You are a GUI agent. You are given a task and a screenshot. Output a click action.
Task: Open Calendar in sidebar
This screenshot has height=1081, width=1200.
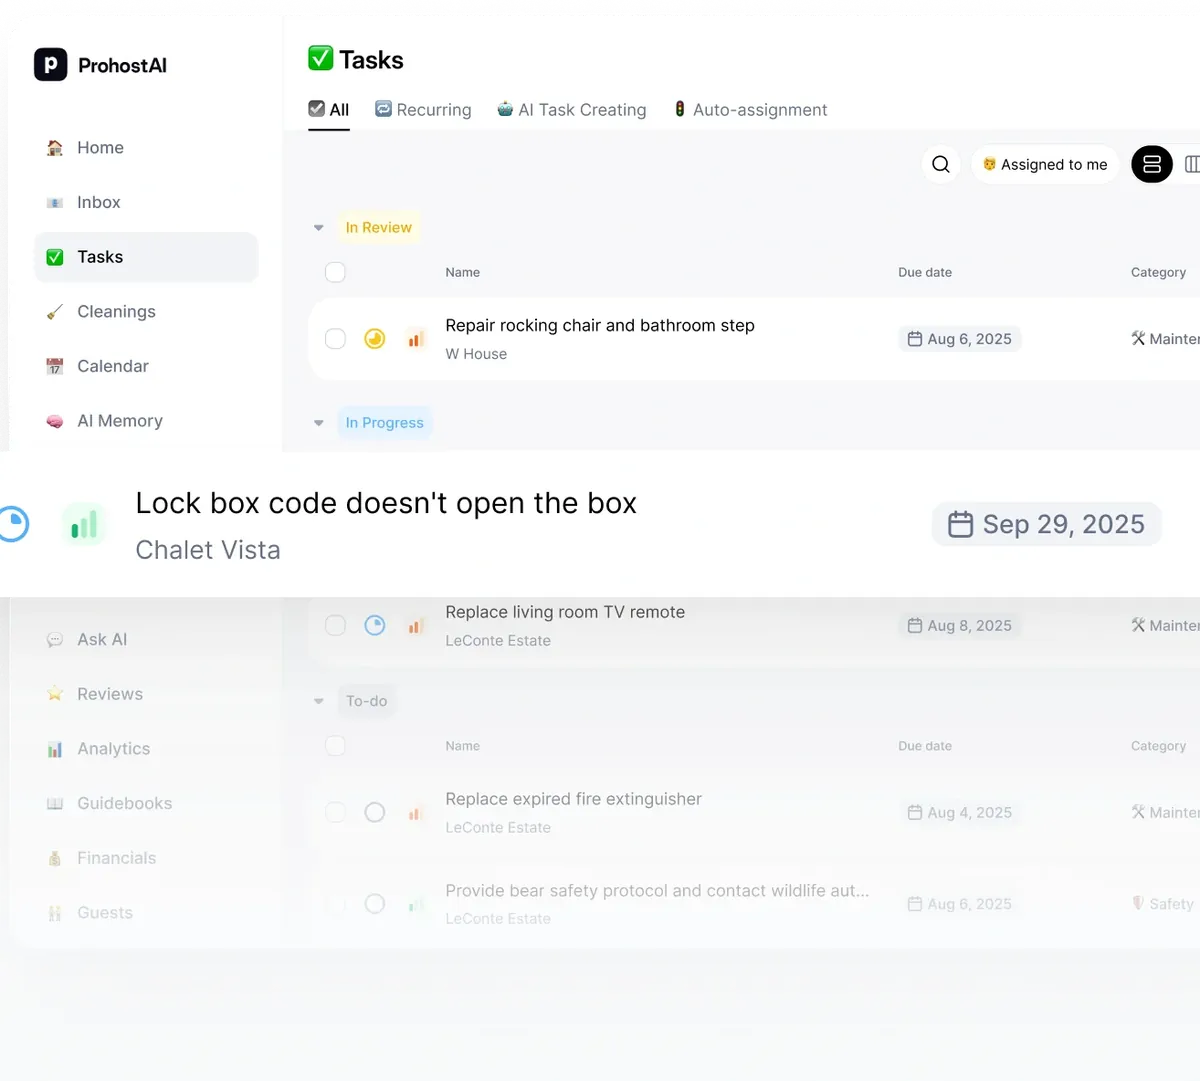[x=146, y=366]
